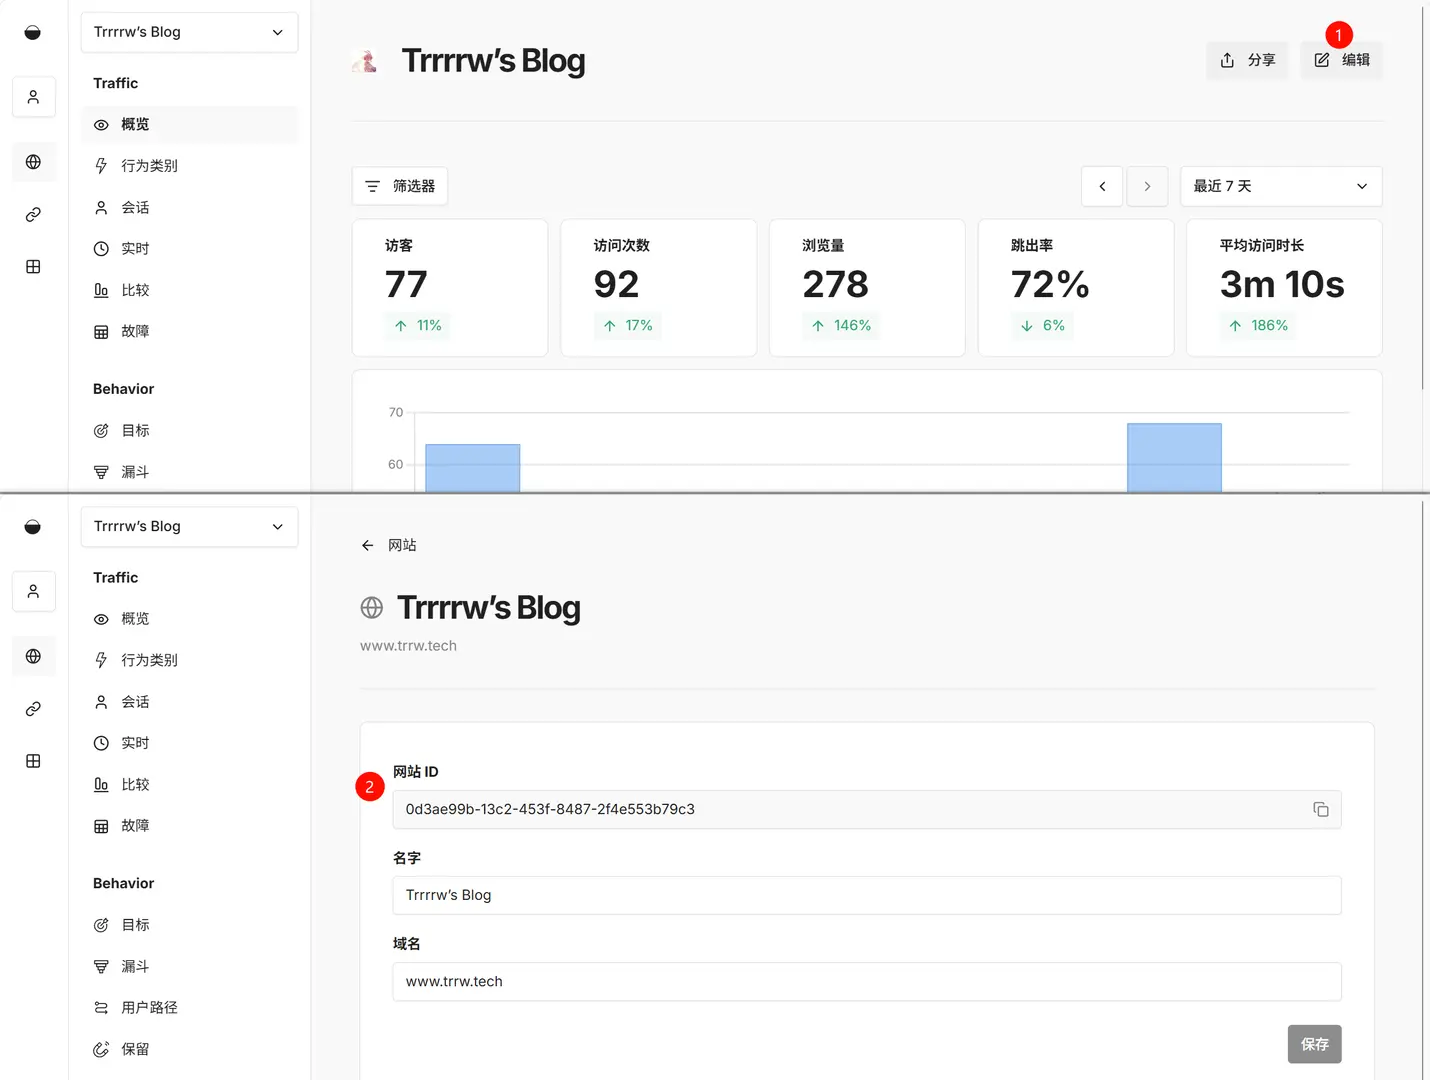Copy the 网站 ID with copy icon
The height and width of the screenshot is (1080, 1430).
click(1320, 809)
